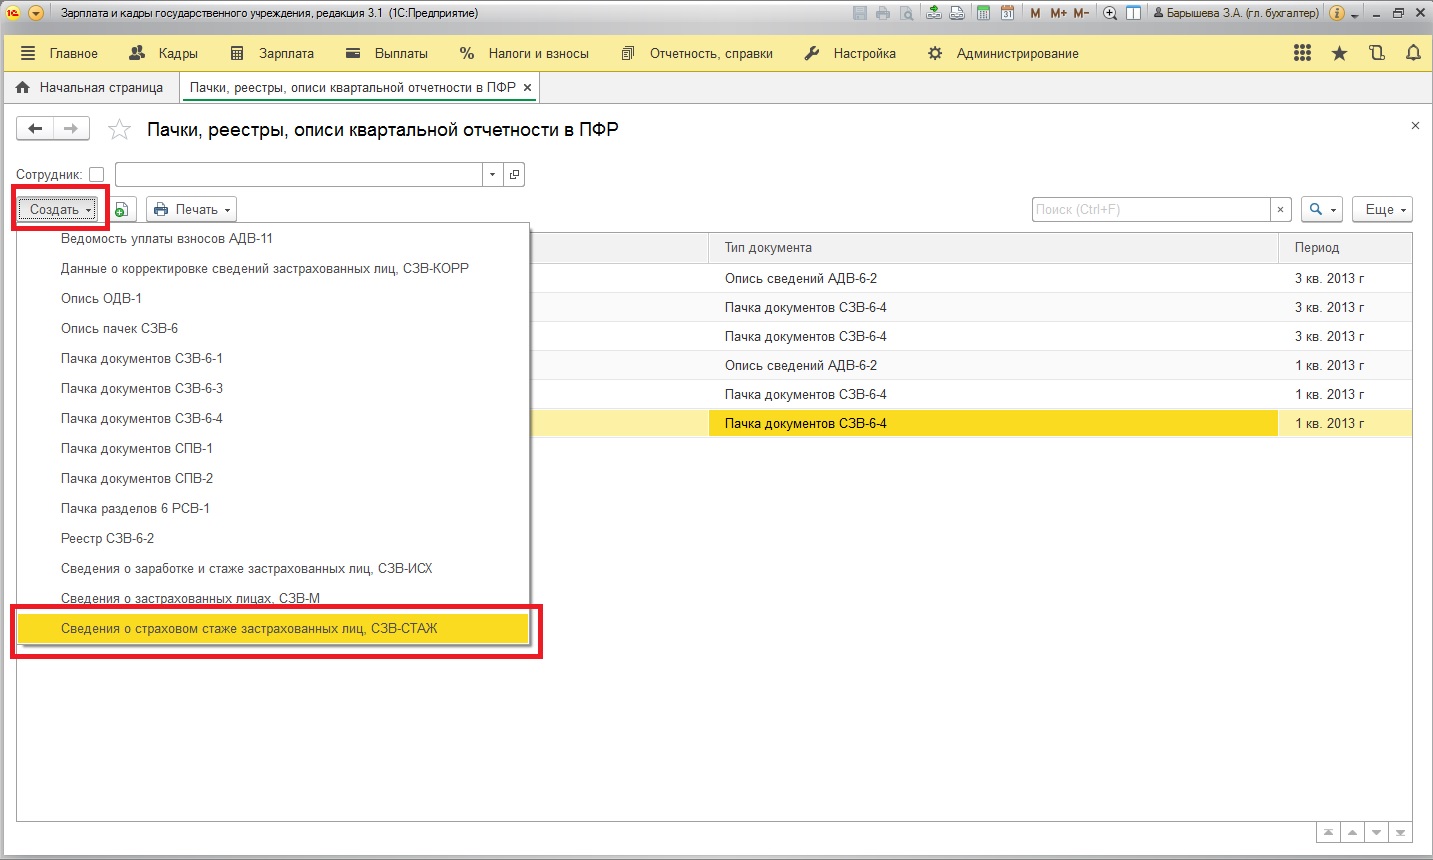This screenshot has width=1433, height=860.
Task: Open the Печать dropdown
Action: (x=192, y=209)
